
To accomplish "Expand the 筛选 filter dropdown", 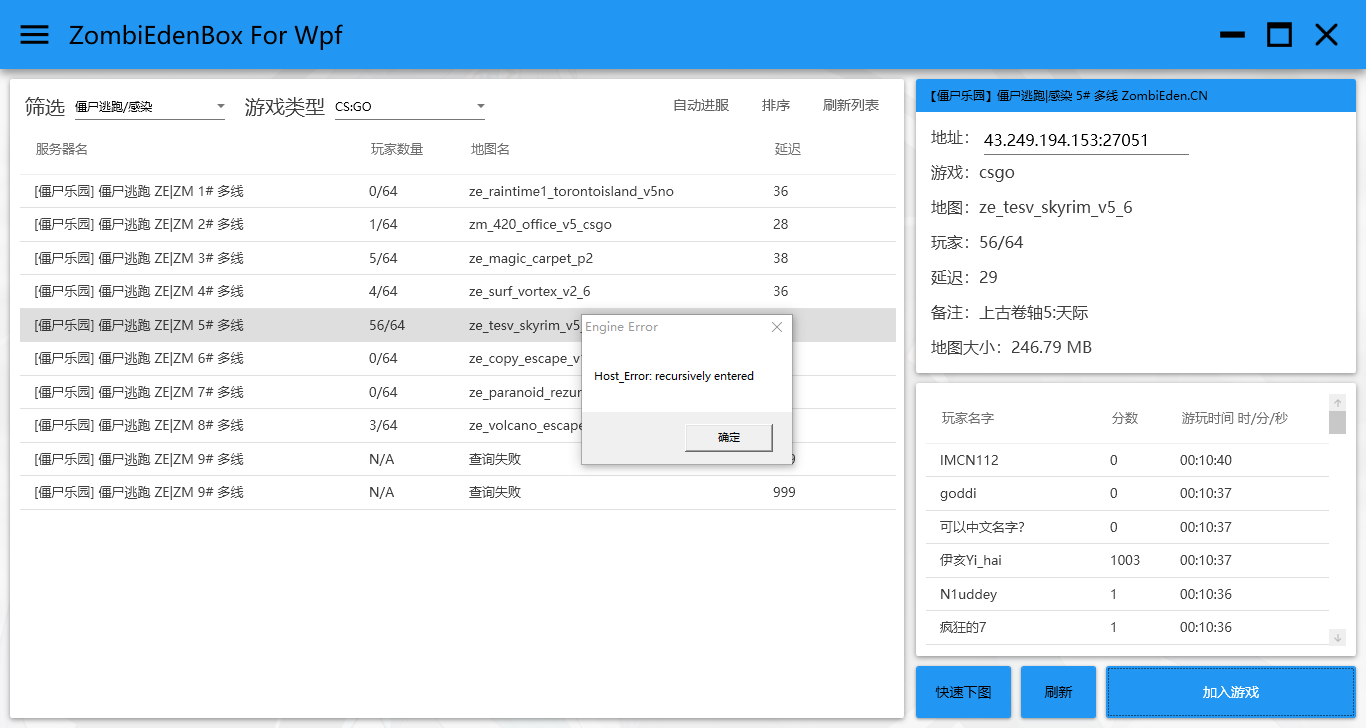I will pyautogui.click(x=150, y=107).
